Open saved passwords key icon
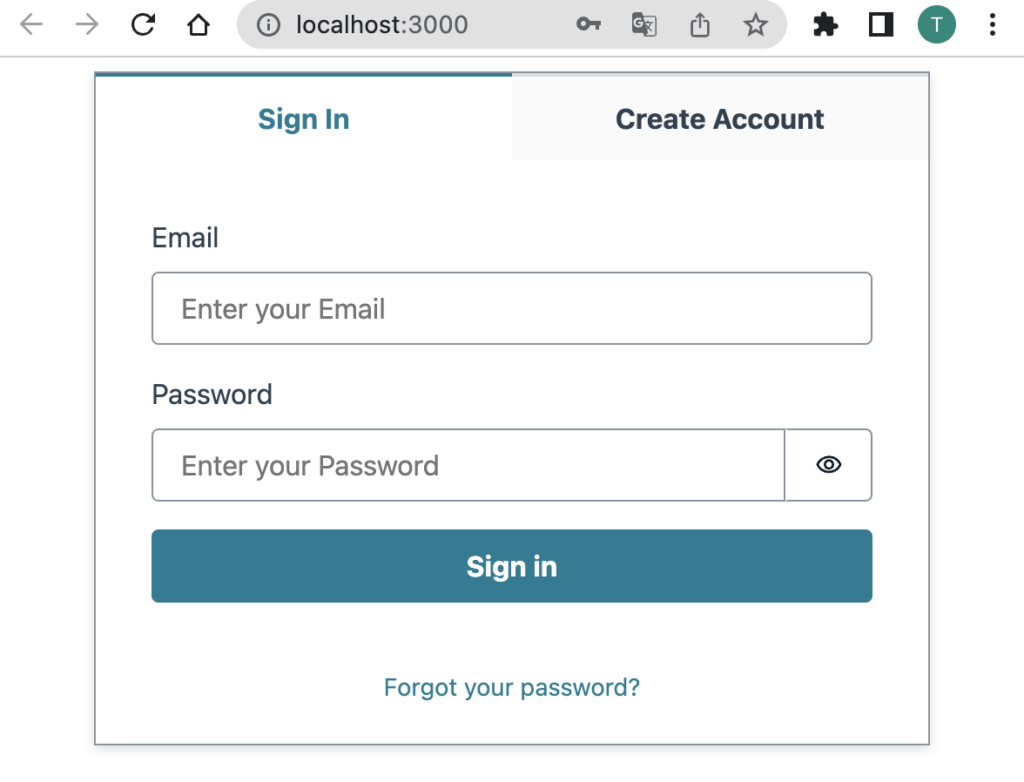Viewport: 1024px width, 782px height. pos(588,25)
